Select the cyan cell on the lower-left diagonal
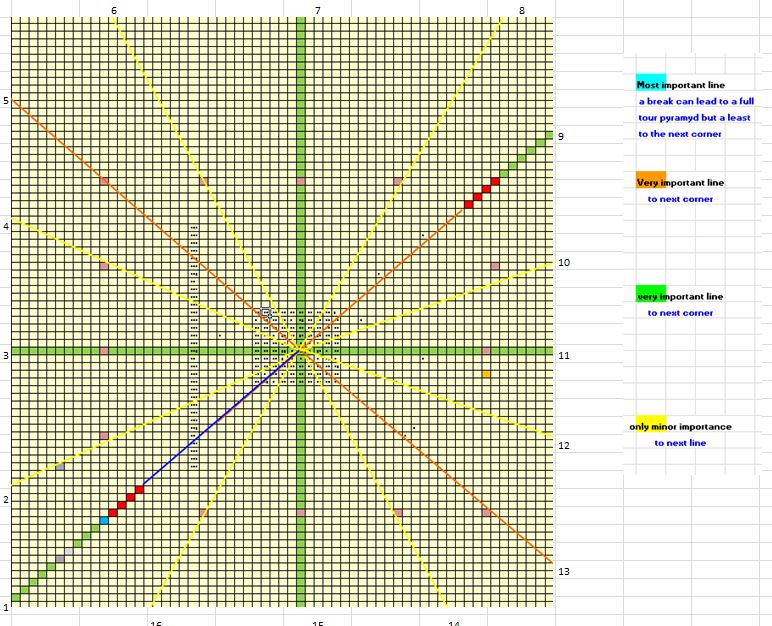This screenshot has width=772, height=626. point(104,520)
